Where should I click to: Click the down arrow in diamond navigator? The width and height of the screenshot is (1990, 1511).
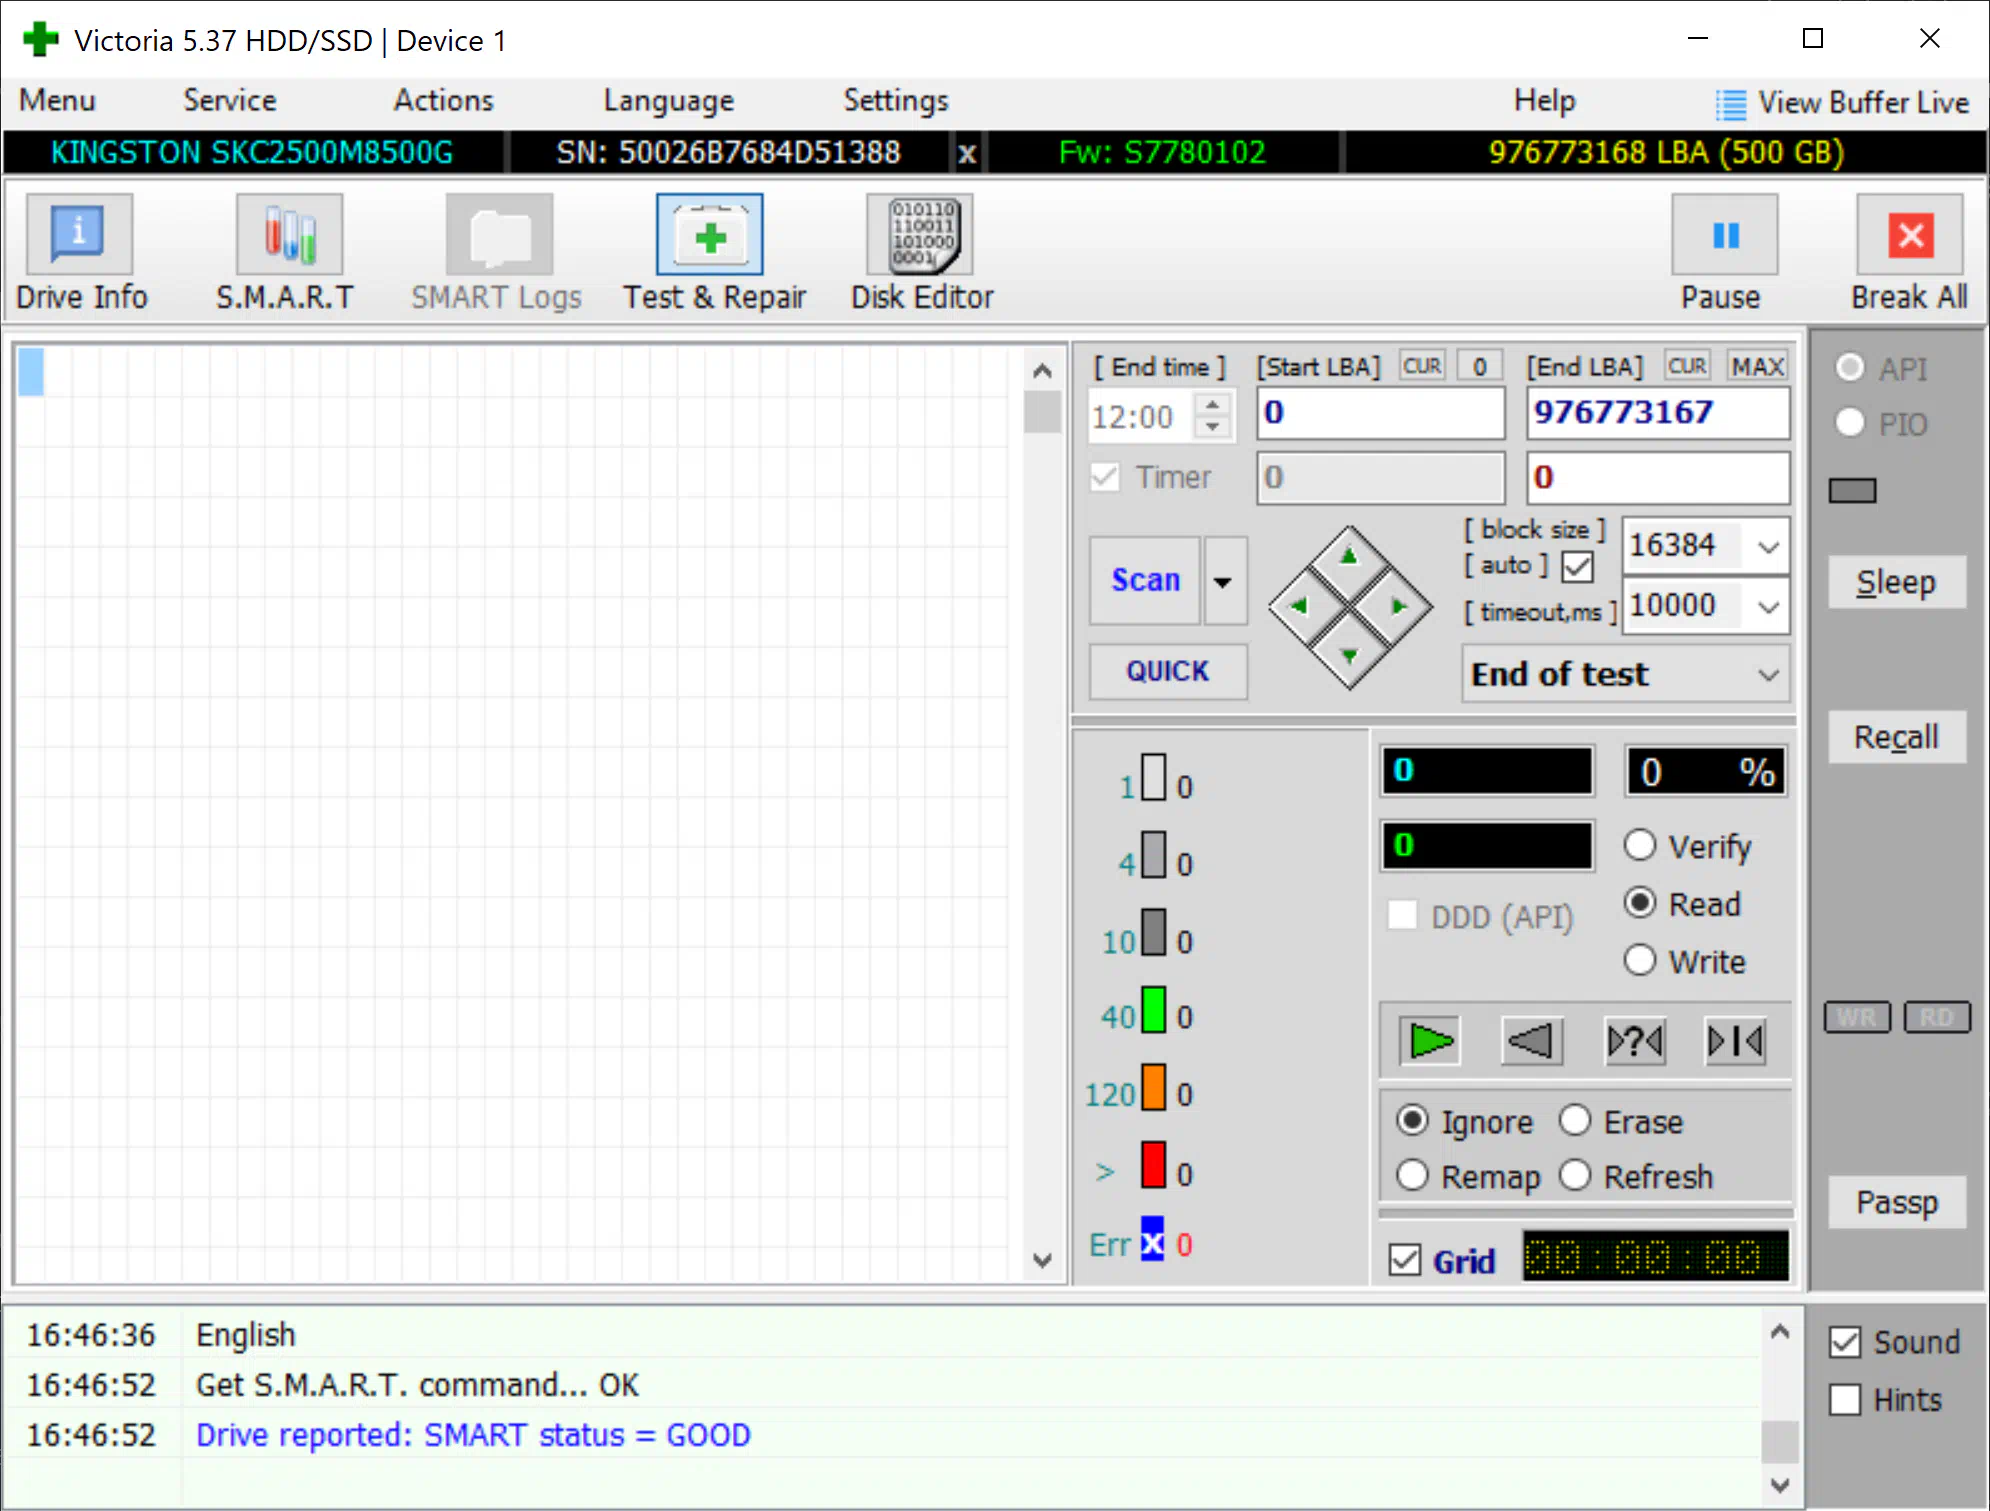coord(1349,656)
